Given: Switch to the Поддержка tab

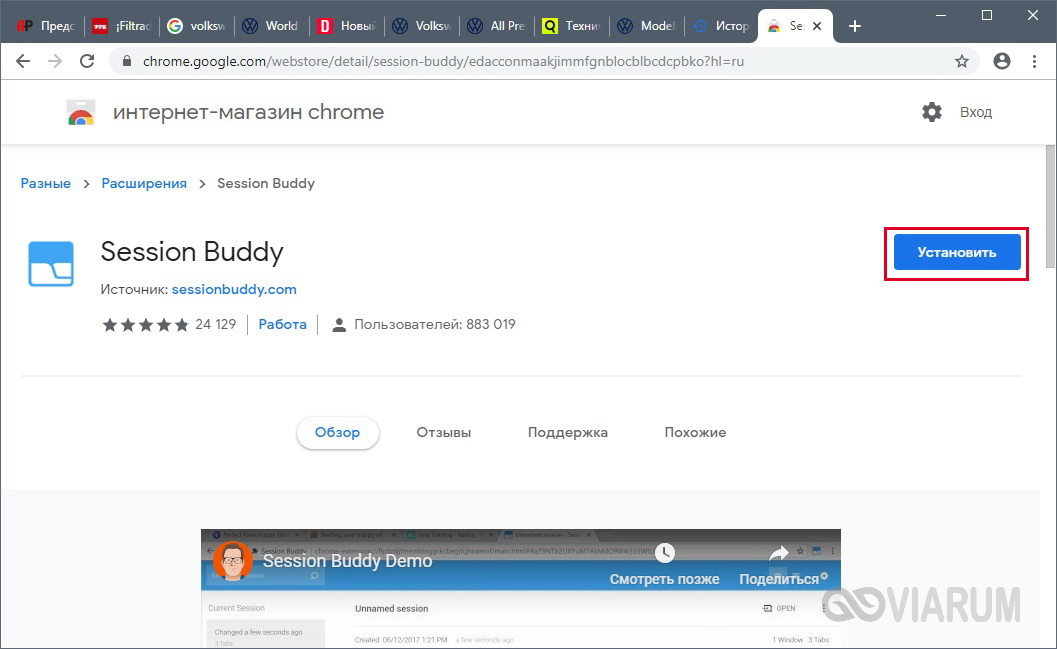Looking at the screenshot, I should (x=567, y=432).
